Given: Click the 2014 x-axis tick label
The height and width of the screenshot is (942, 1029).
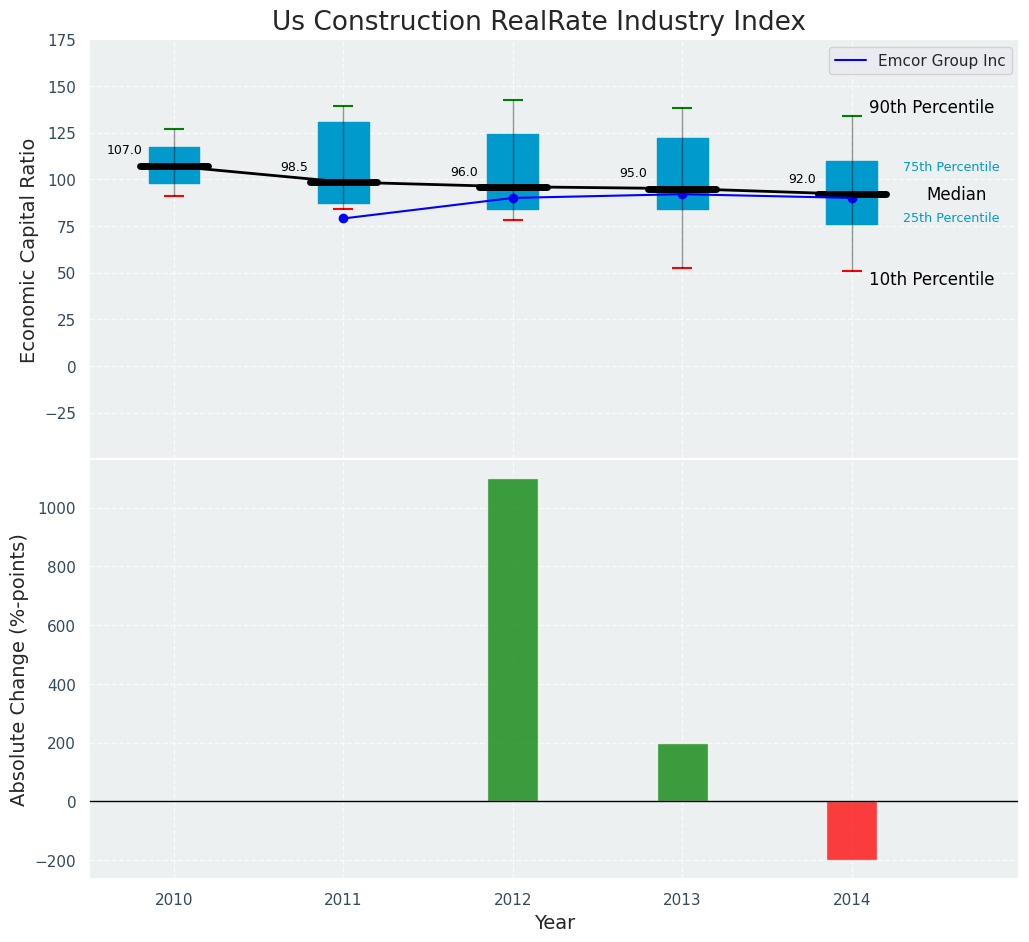Looking at the screenshot, I should (852, 900).
